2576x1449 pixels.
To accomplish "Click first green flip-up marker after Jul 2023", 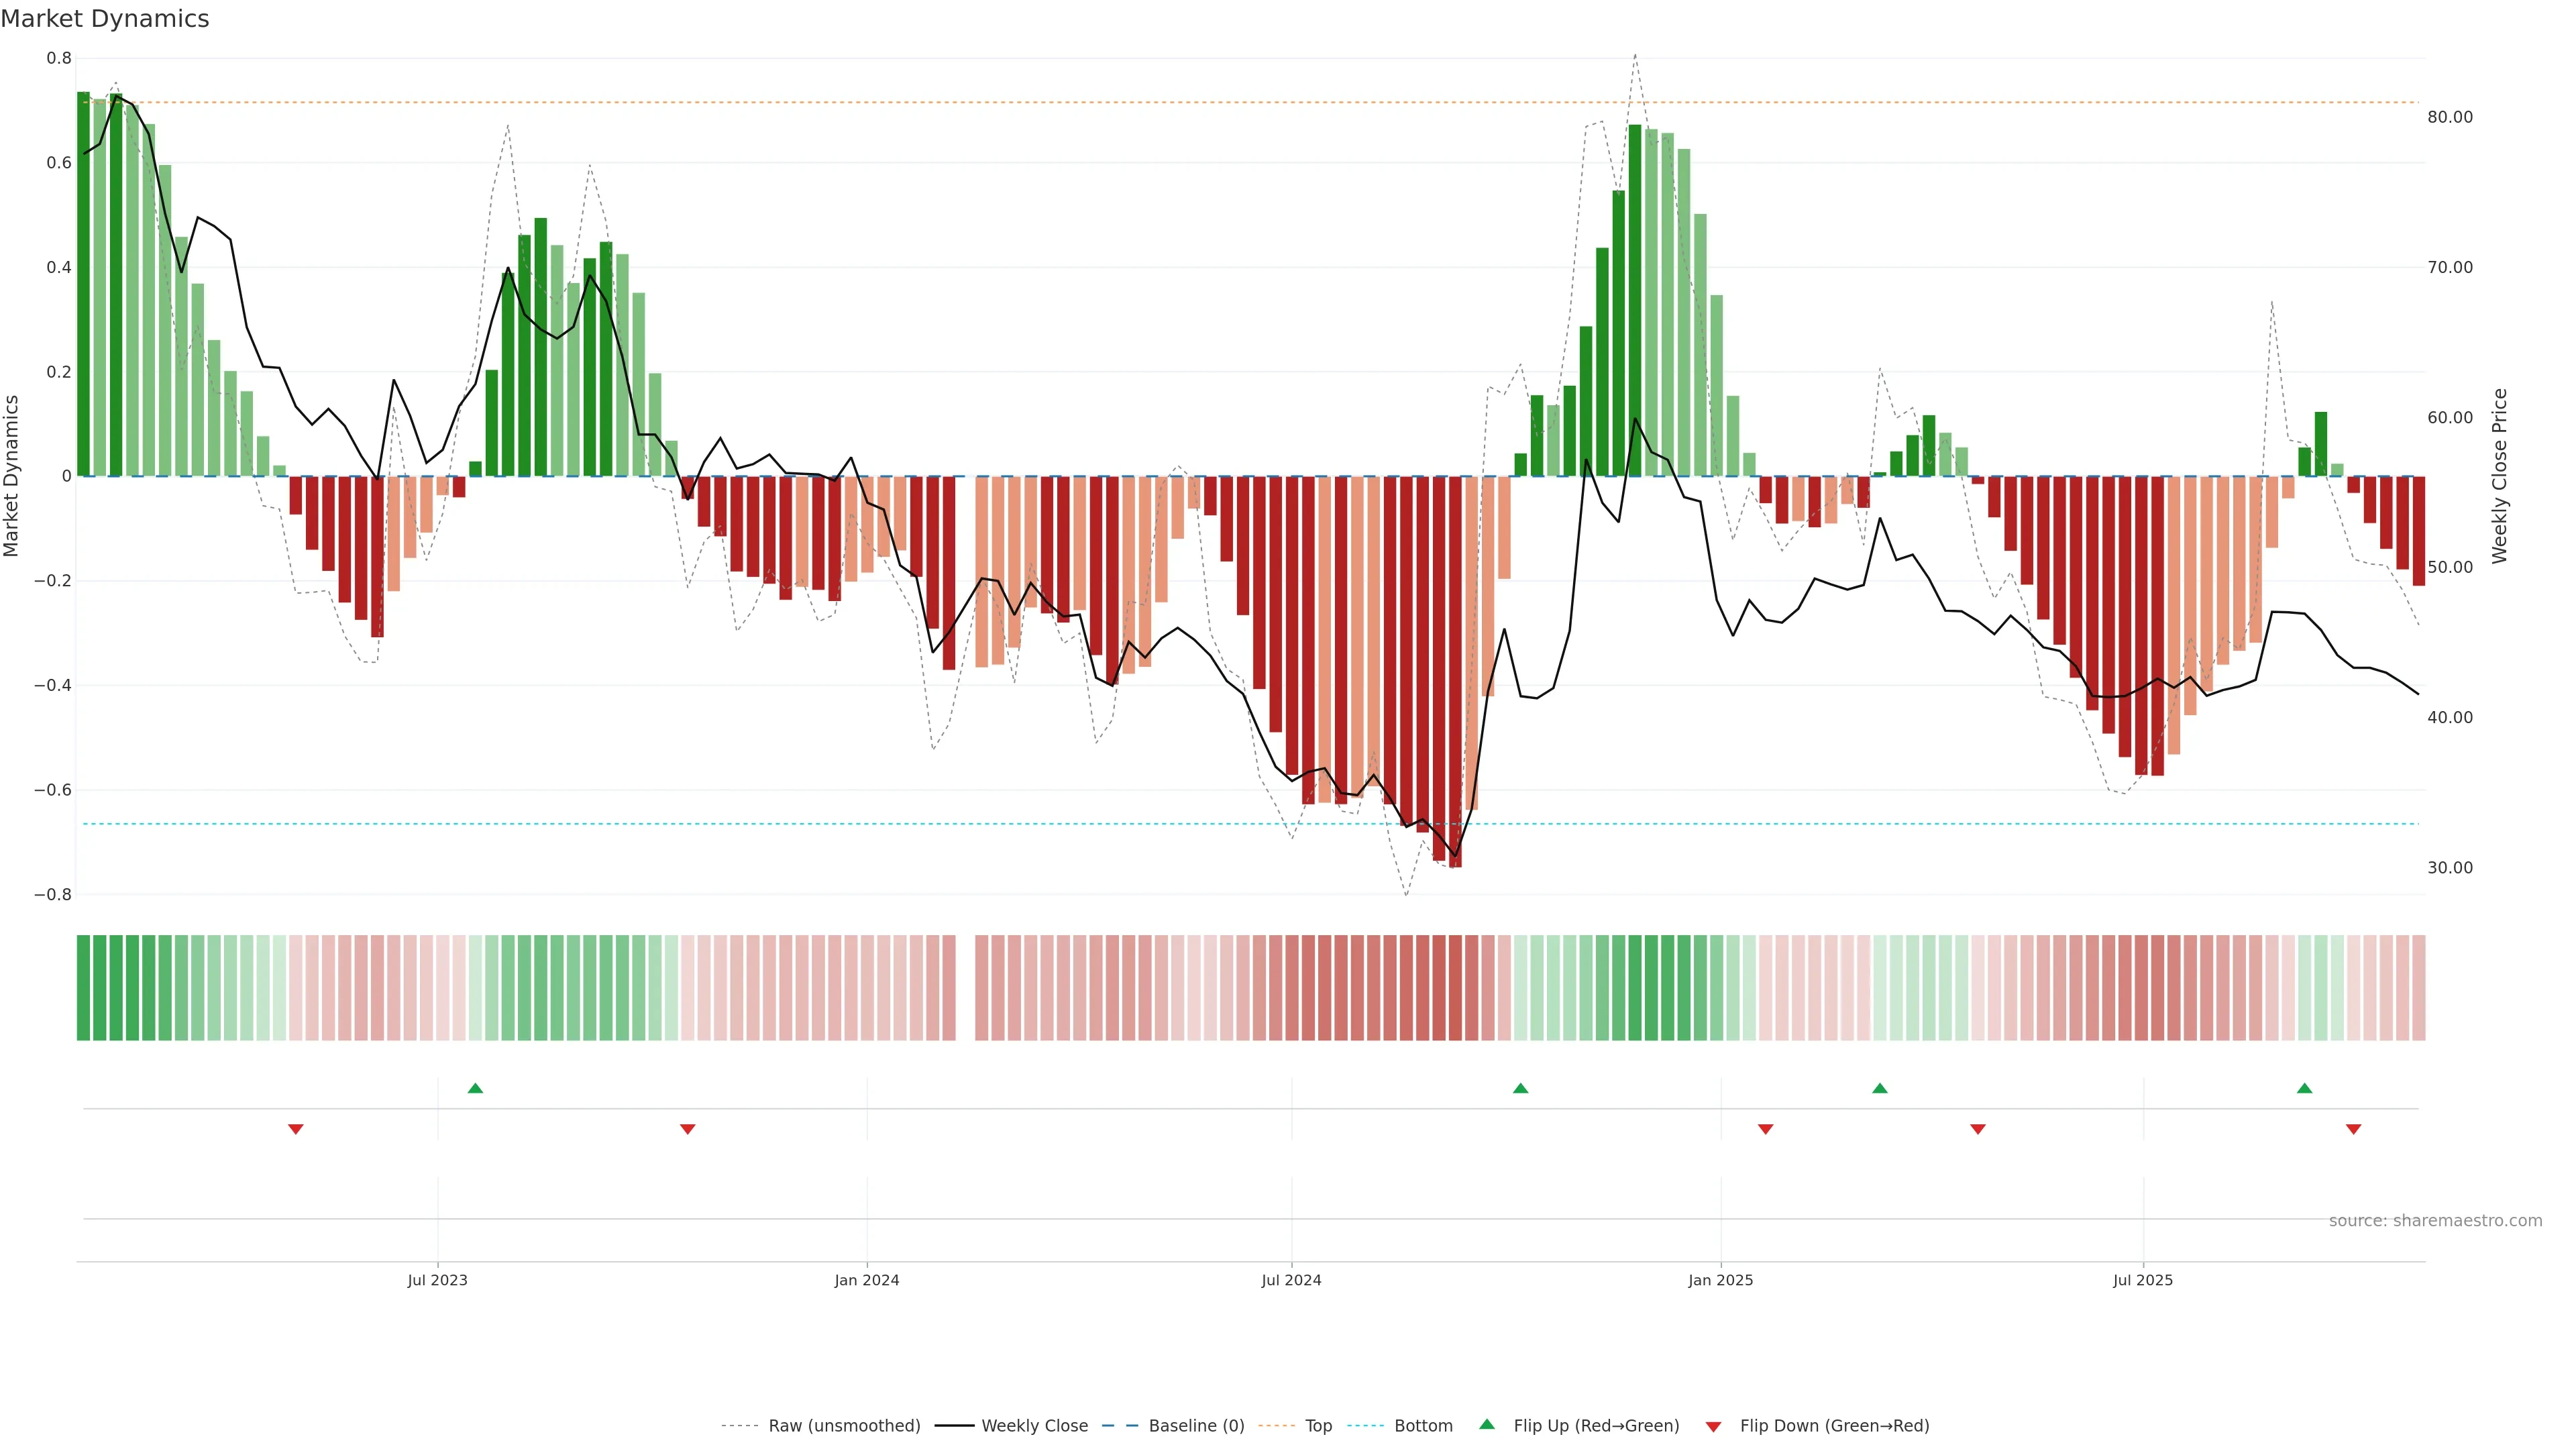I will (x=475, y=1088).
